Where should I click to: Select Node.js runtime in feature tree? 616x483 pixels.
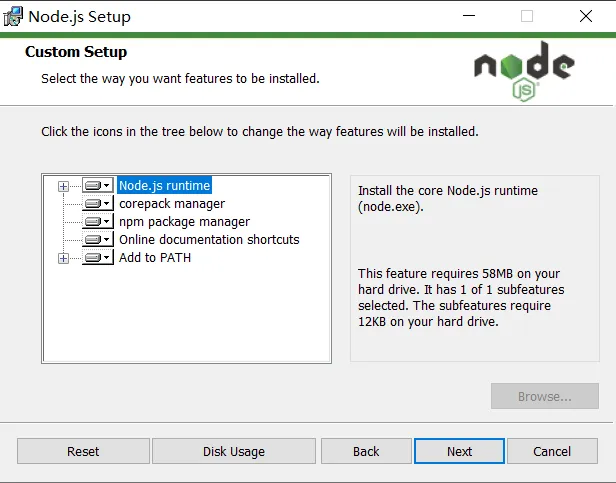click(165, 186)
